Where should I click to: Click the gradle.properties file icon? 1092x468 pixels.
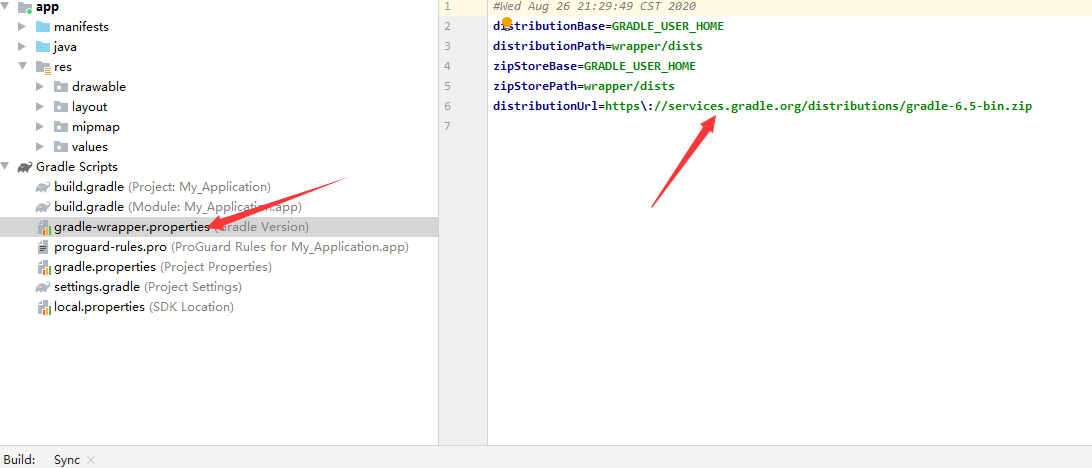click(x=44, y=267)
